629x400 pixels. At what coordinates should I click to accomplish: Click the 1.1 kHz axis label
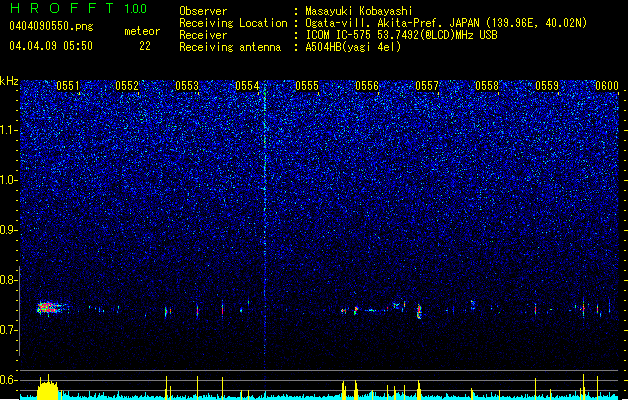coord(8,130)
